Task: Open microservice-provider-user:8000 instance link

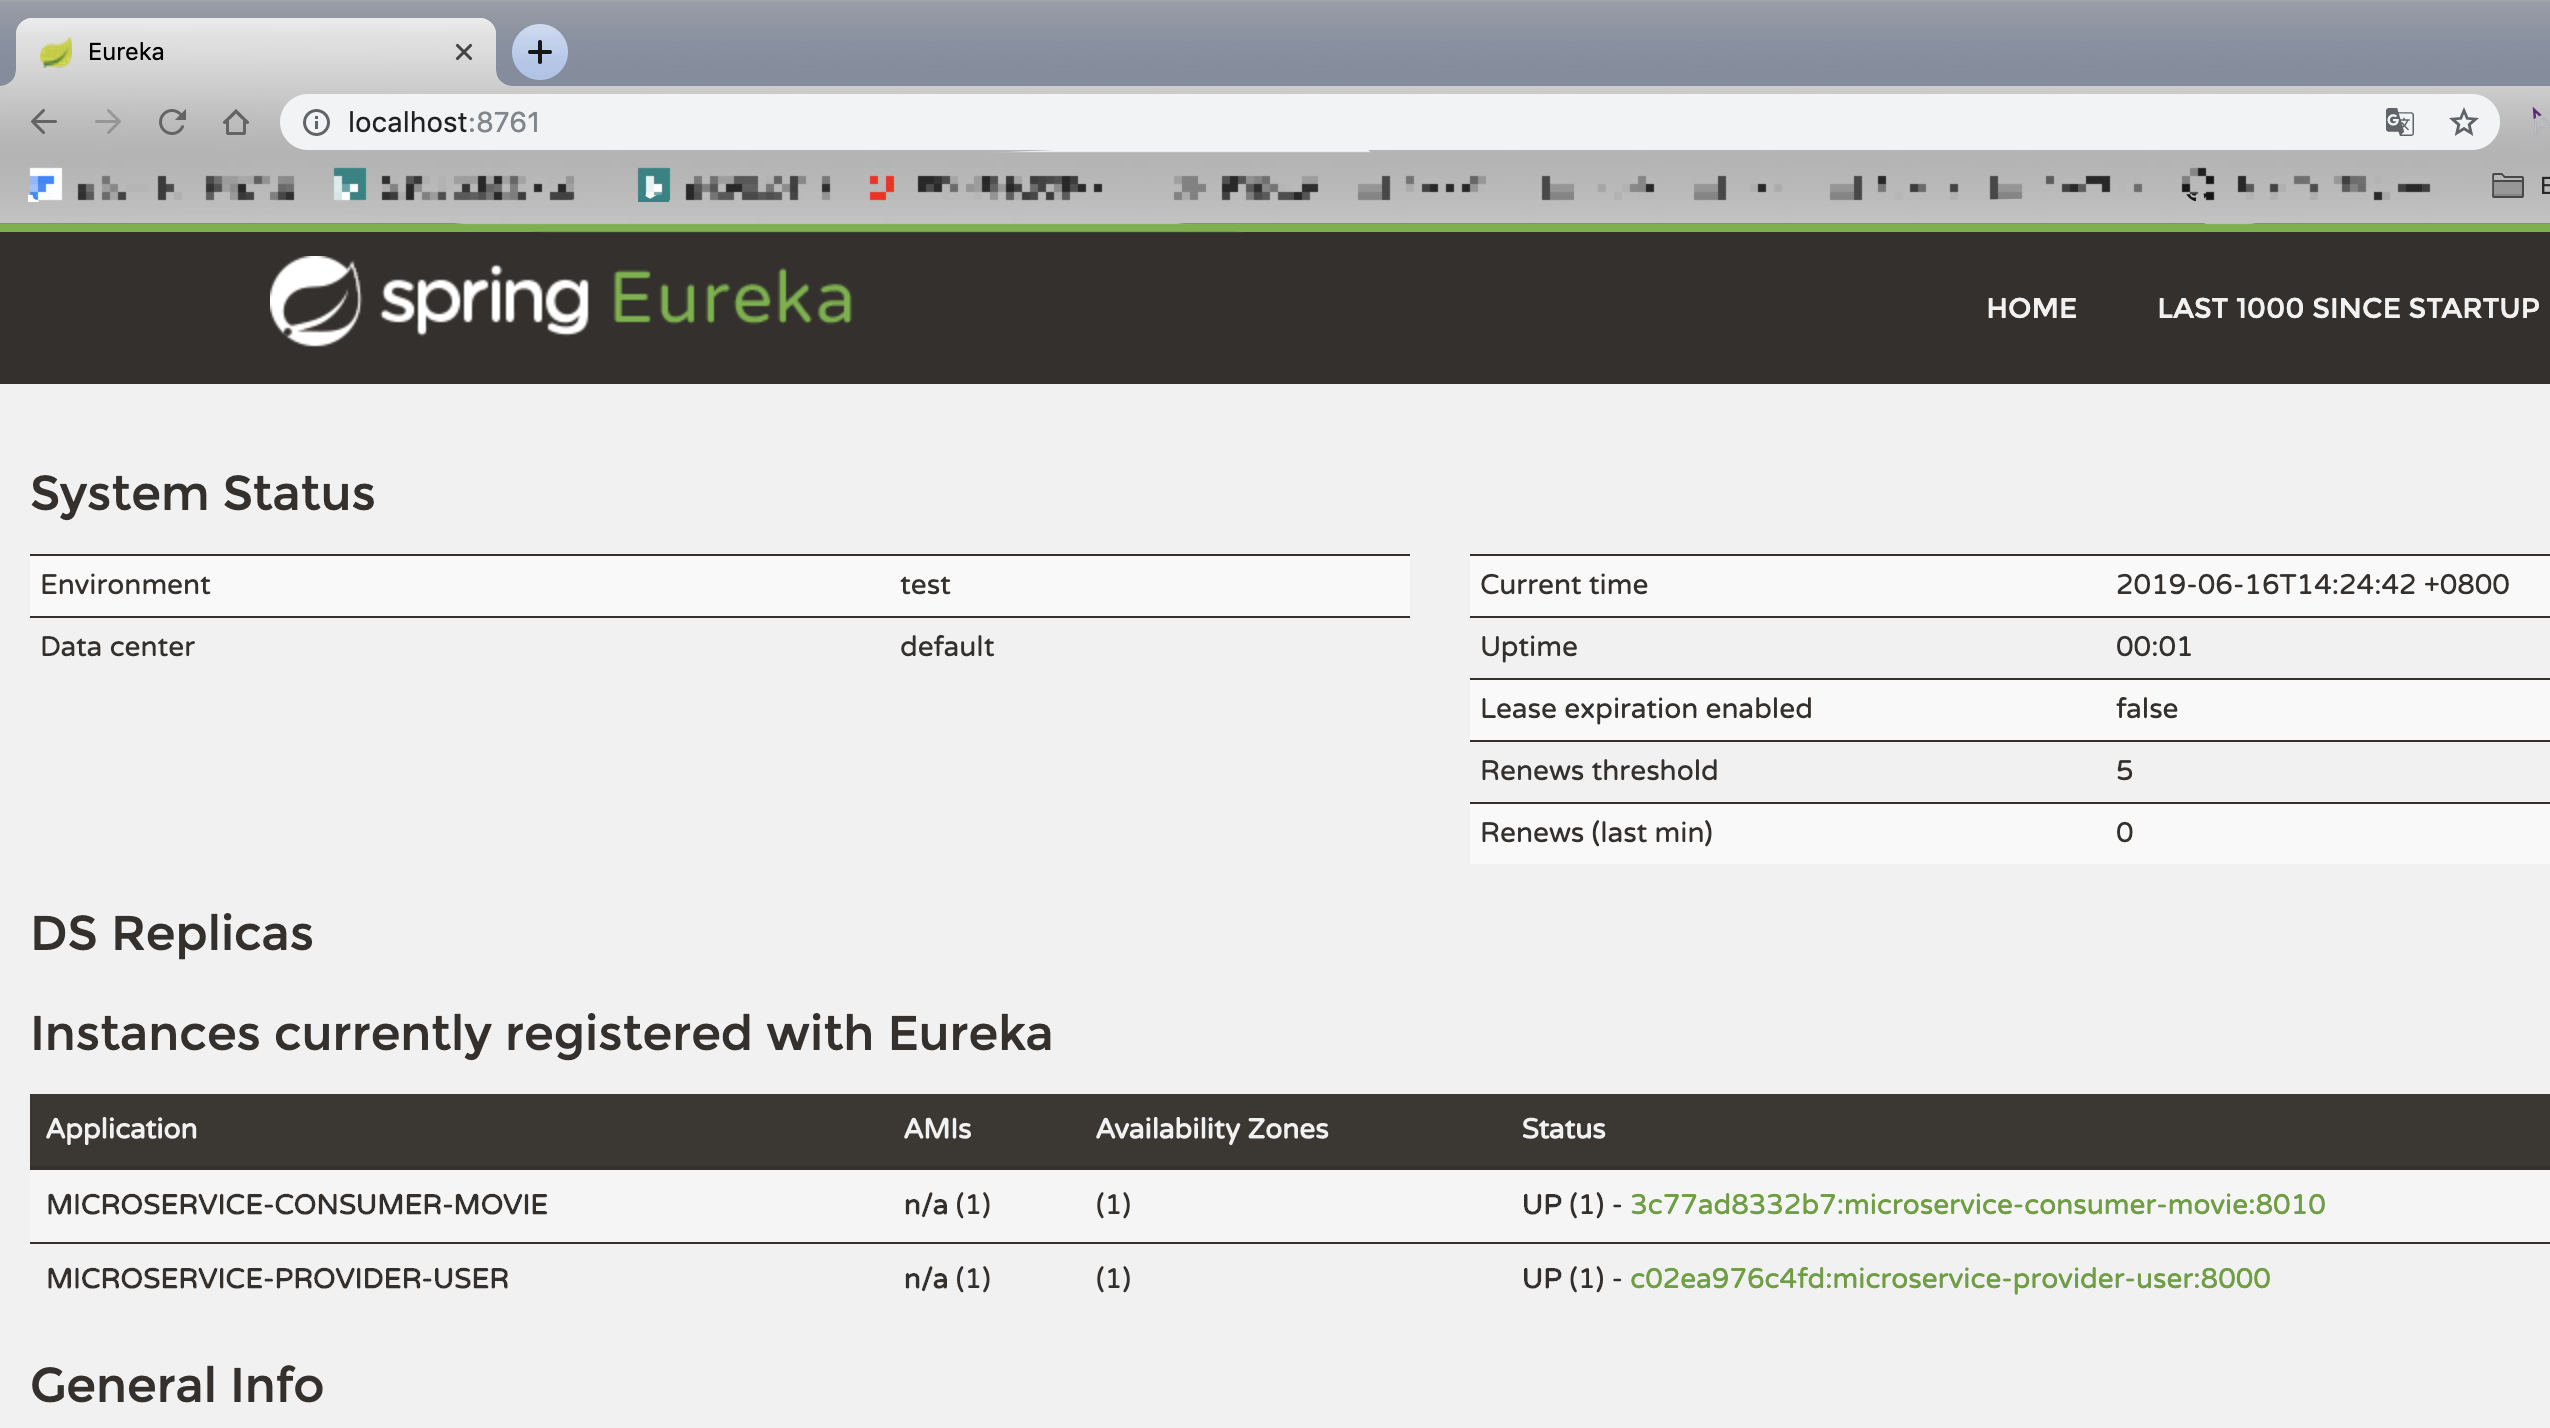Action: (x=1949, y=1278)
